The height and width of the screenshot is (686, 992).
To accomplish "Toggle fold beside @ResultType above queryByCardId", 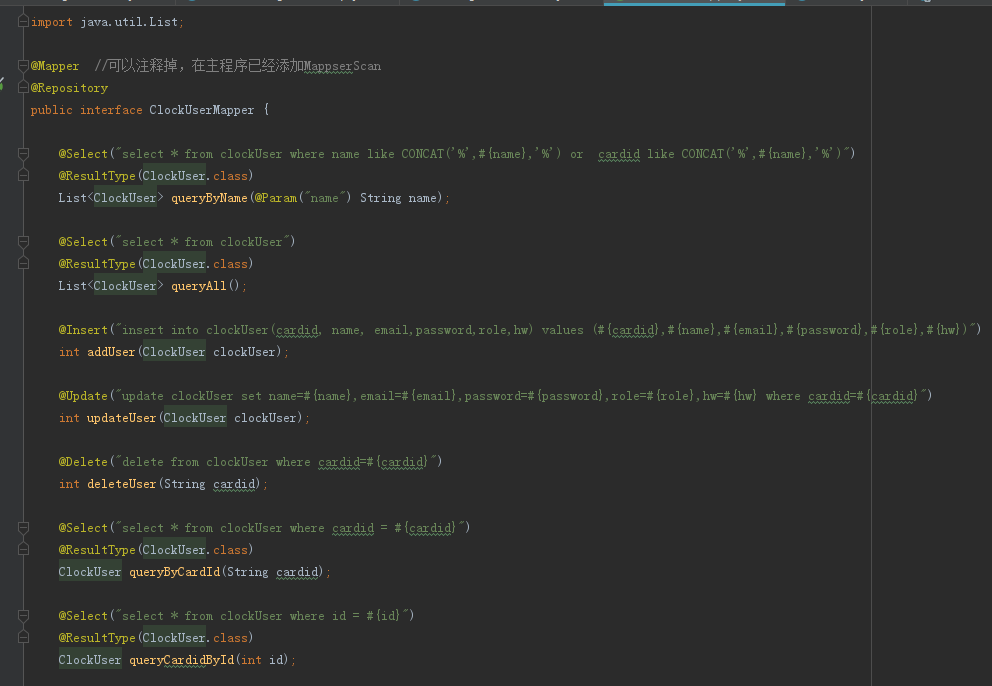I will click(23, 550).
